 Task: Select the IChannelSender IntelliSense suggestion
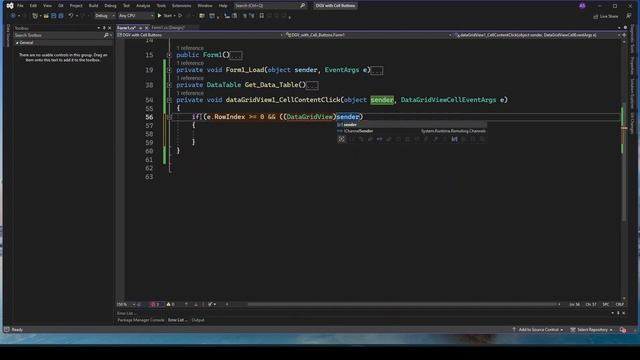411,131
